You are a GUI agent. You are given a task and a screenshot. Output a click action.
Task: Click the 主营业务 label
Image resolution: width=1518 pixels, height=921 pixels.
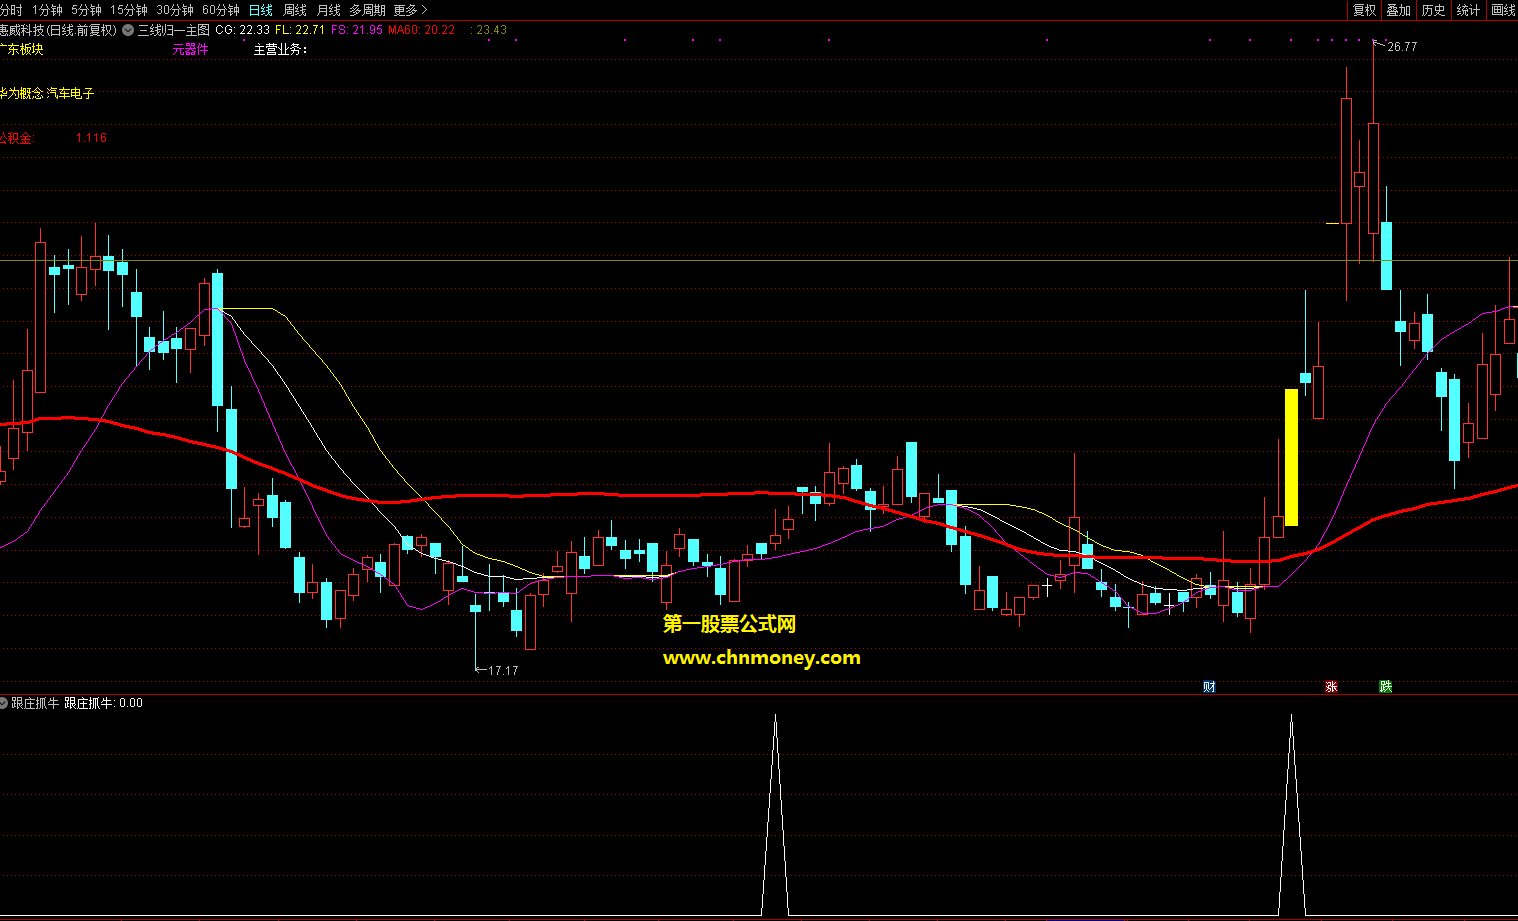(x=280, y=49)
